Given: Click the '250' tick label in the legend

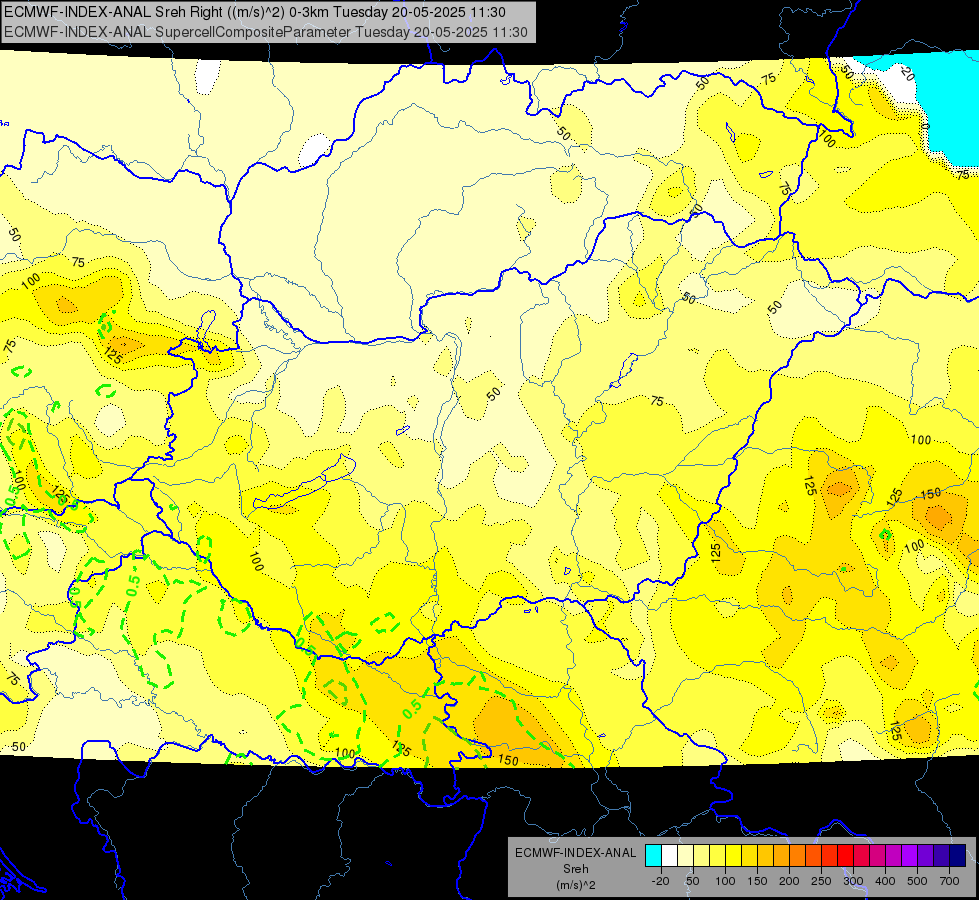Looking at the screenshot, I should [821, 881].
